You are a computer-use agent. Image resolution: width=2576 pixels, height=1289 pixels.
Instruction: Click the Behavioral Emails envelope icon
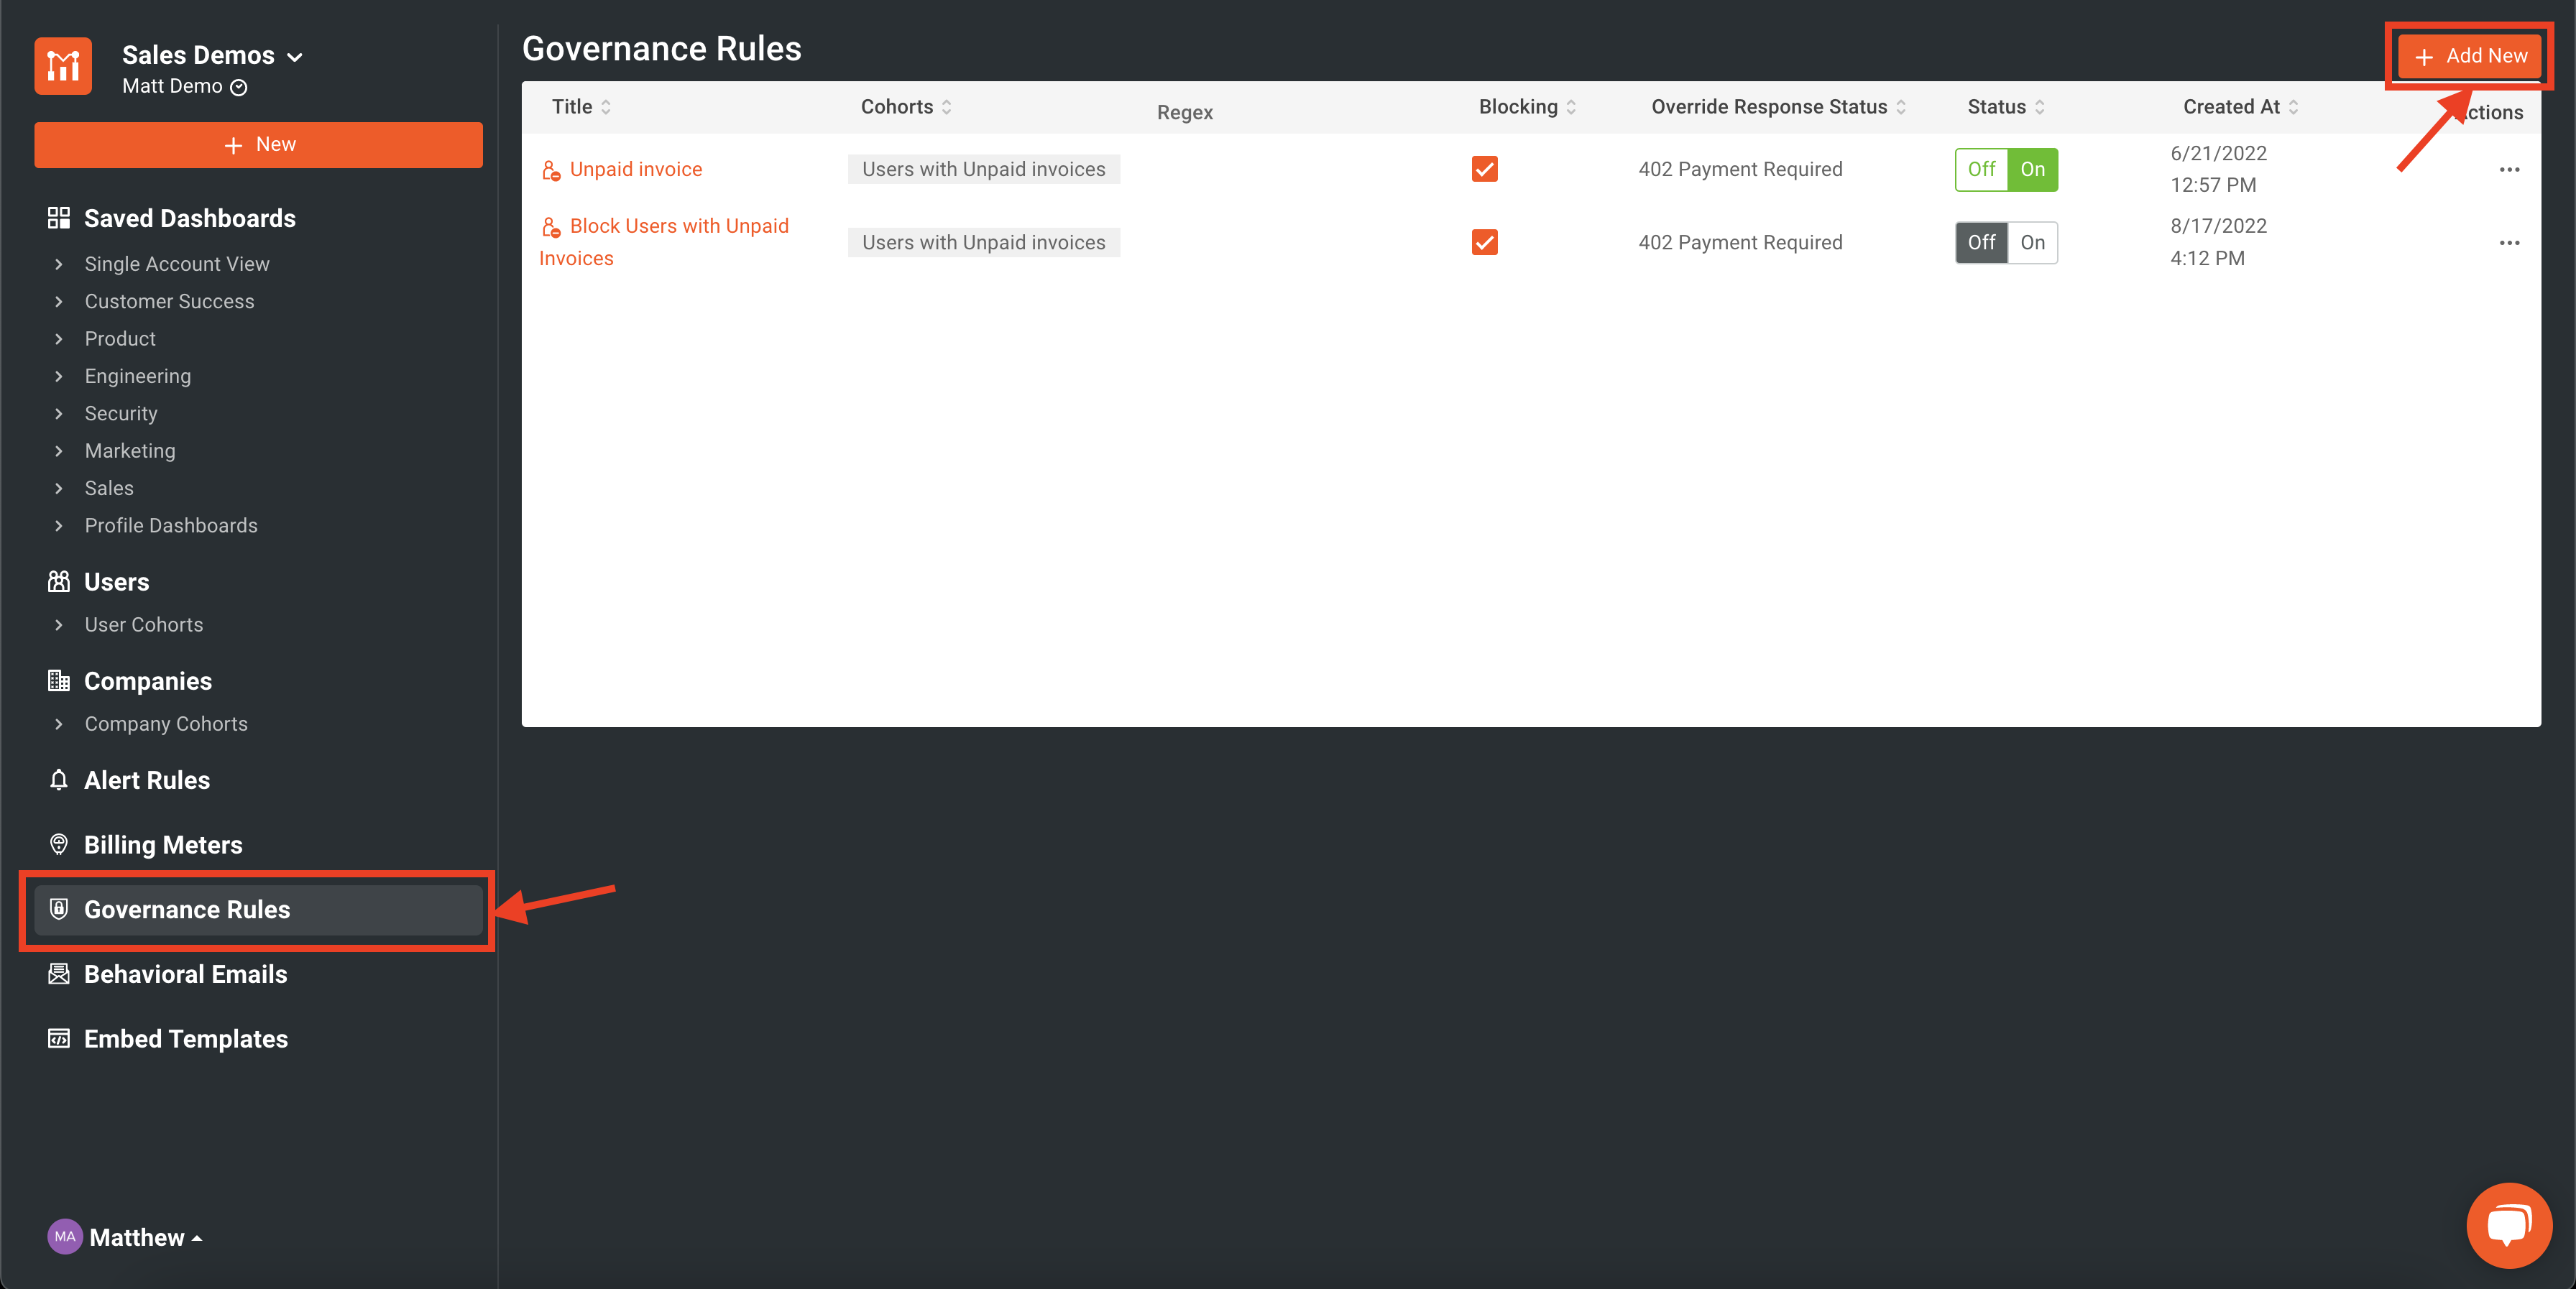click(59, 974)
